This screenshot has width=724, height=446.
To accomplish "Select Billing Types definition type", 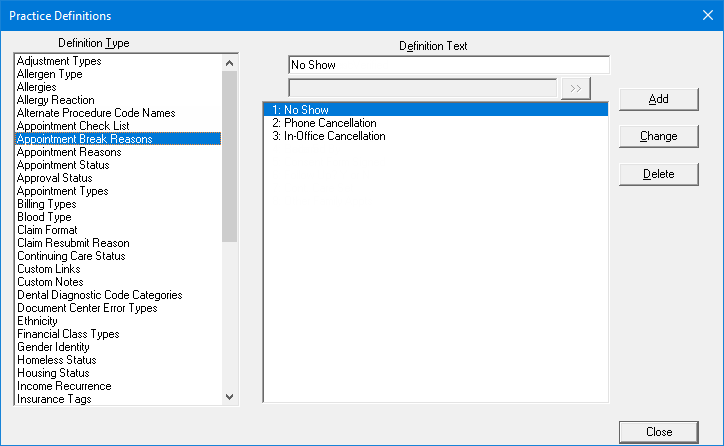I will (x=118, y=204).
